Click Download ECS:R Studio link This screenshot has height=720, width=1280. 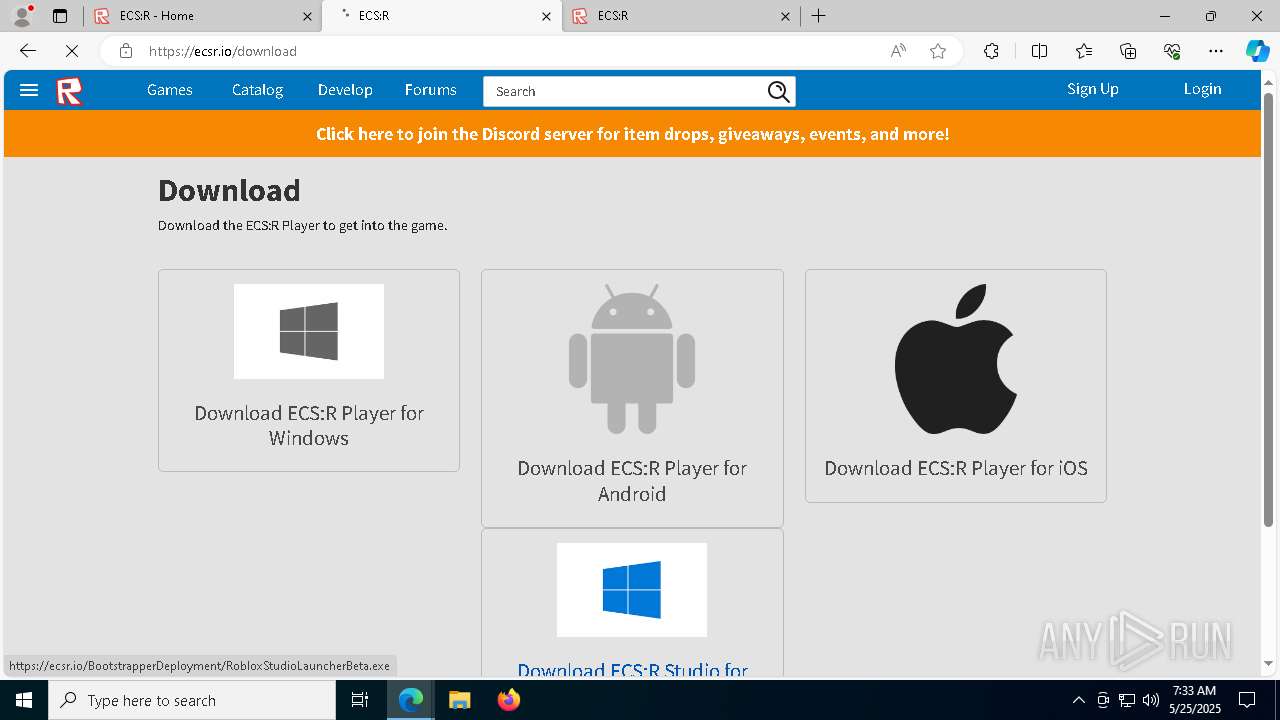coord(632,669)
